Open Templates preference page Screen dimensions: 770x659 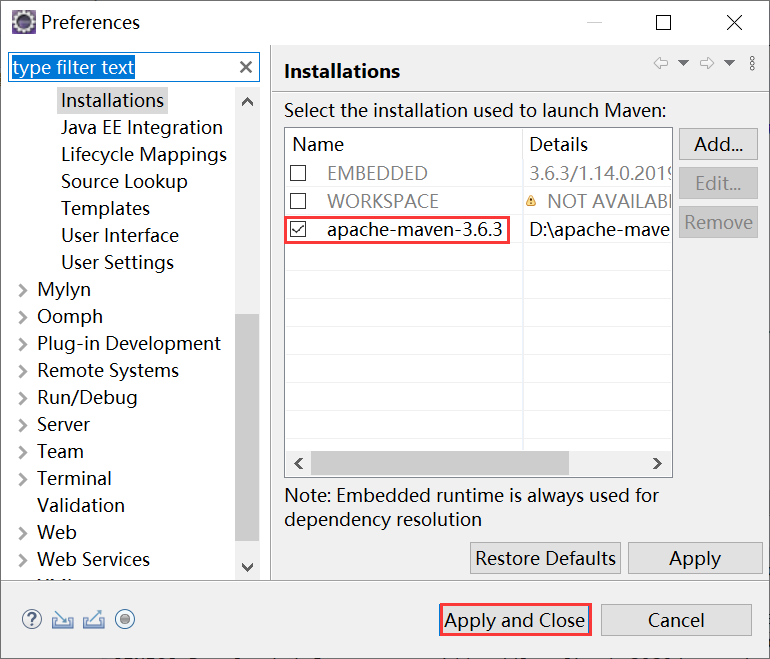tap(106, 209)
